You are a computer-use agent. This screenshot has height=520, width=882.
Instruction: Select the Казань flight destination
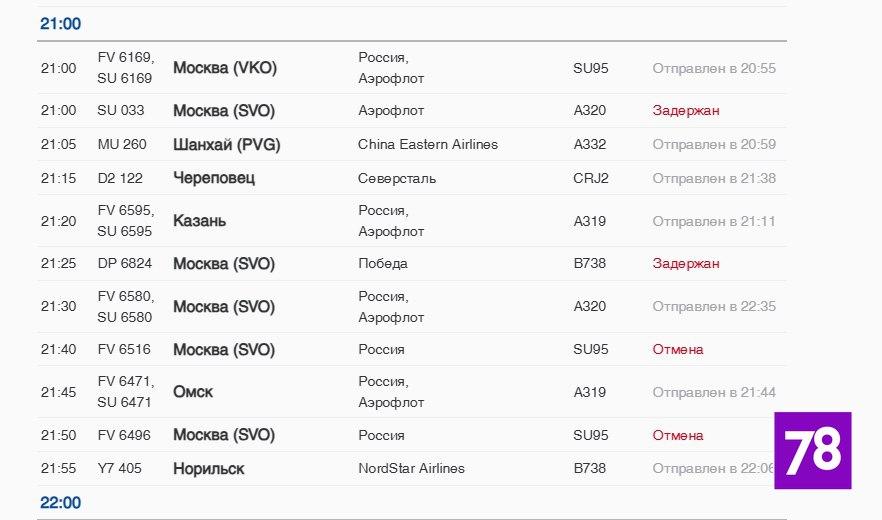click(x=199, y=221)
